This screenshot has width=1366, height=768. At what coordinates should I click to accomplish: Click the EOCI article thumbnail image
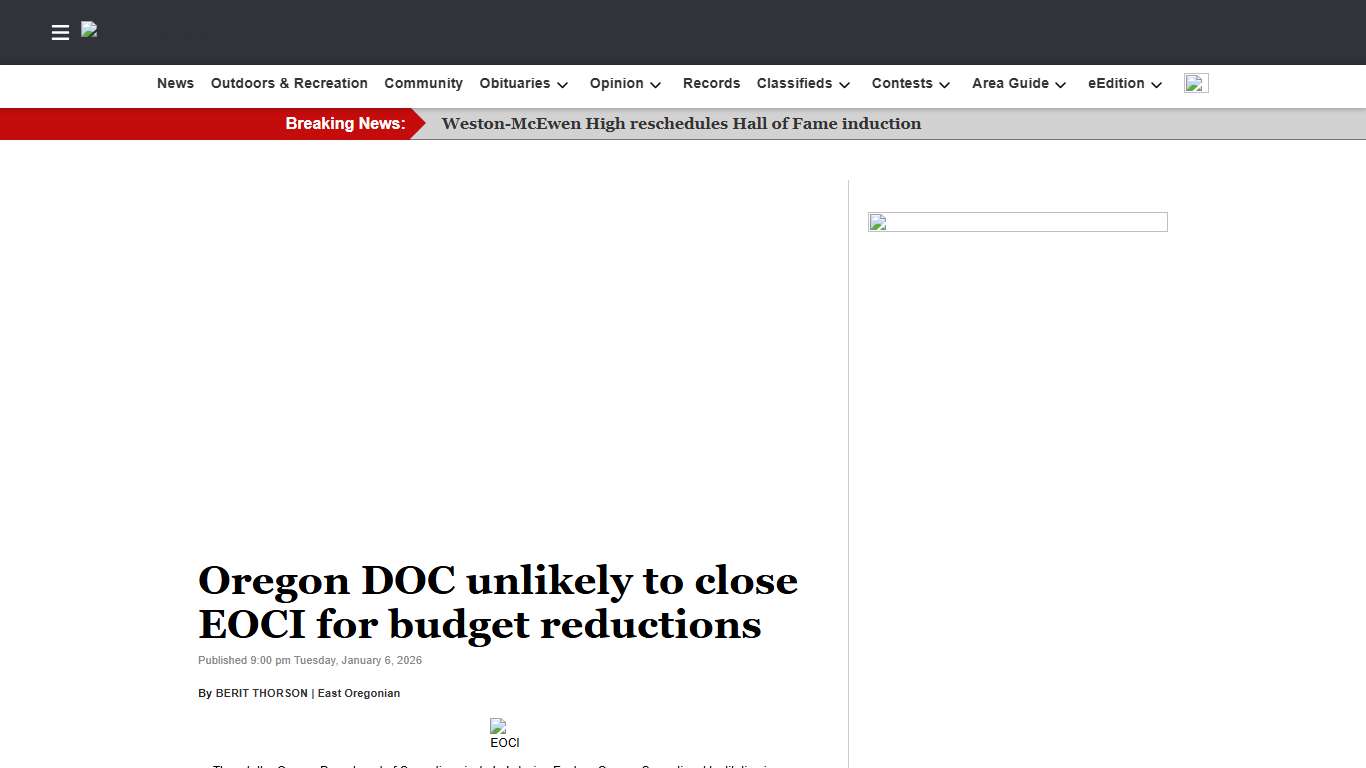pyautogui.click(x=504, y=733)
